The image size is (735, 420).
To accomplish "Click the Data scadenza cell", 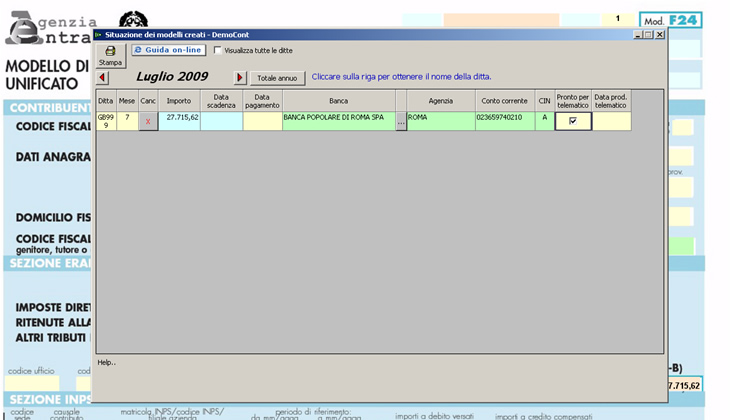I will (x=221, y=121).
